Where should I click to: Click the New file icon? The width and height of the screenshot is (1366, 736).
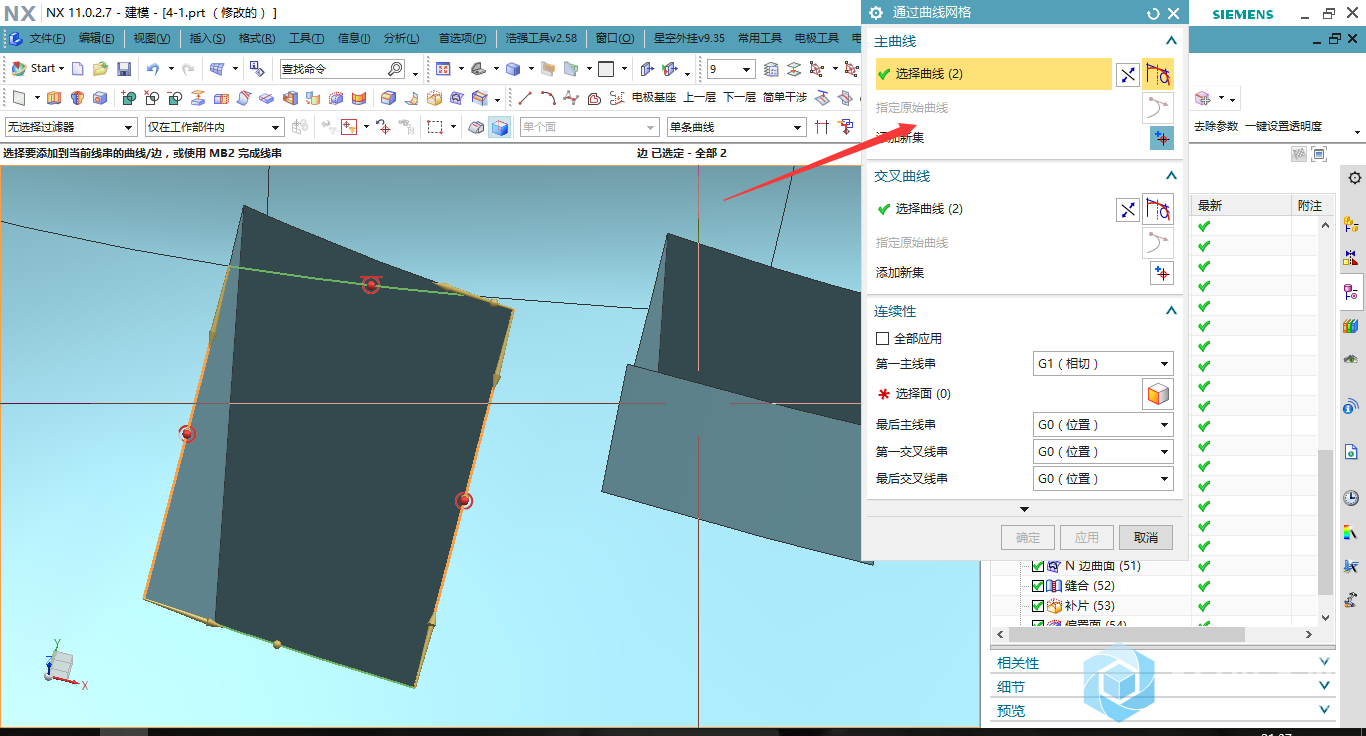tap(78, 69)
